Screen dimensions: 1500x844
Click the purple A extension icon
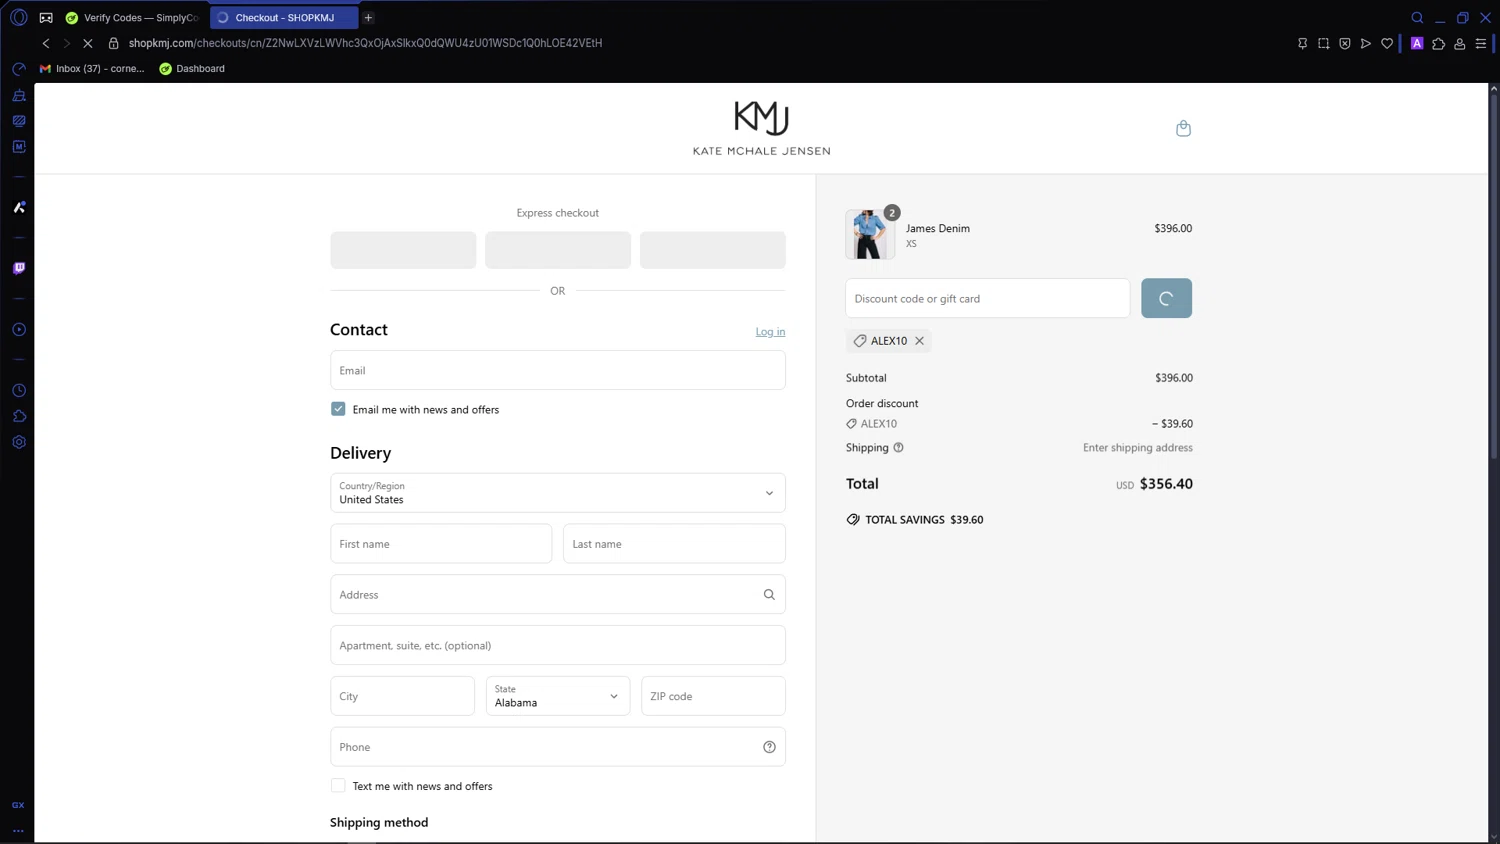tap(1417, 44)
